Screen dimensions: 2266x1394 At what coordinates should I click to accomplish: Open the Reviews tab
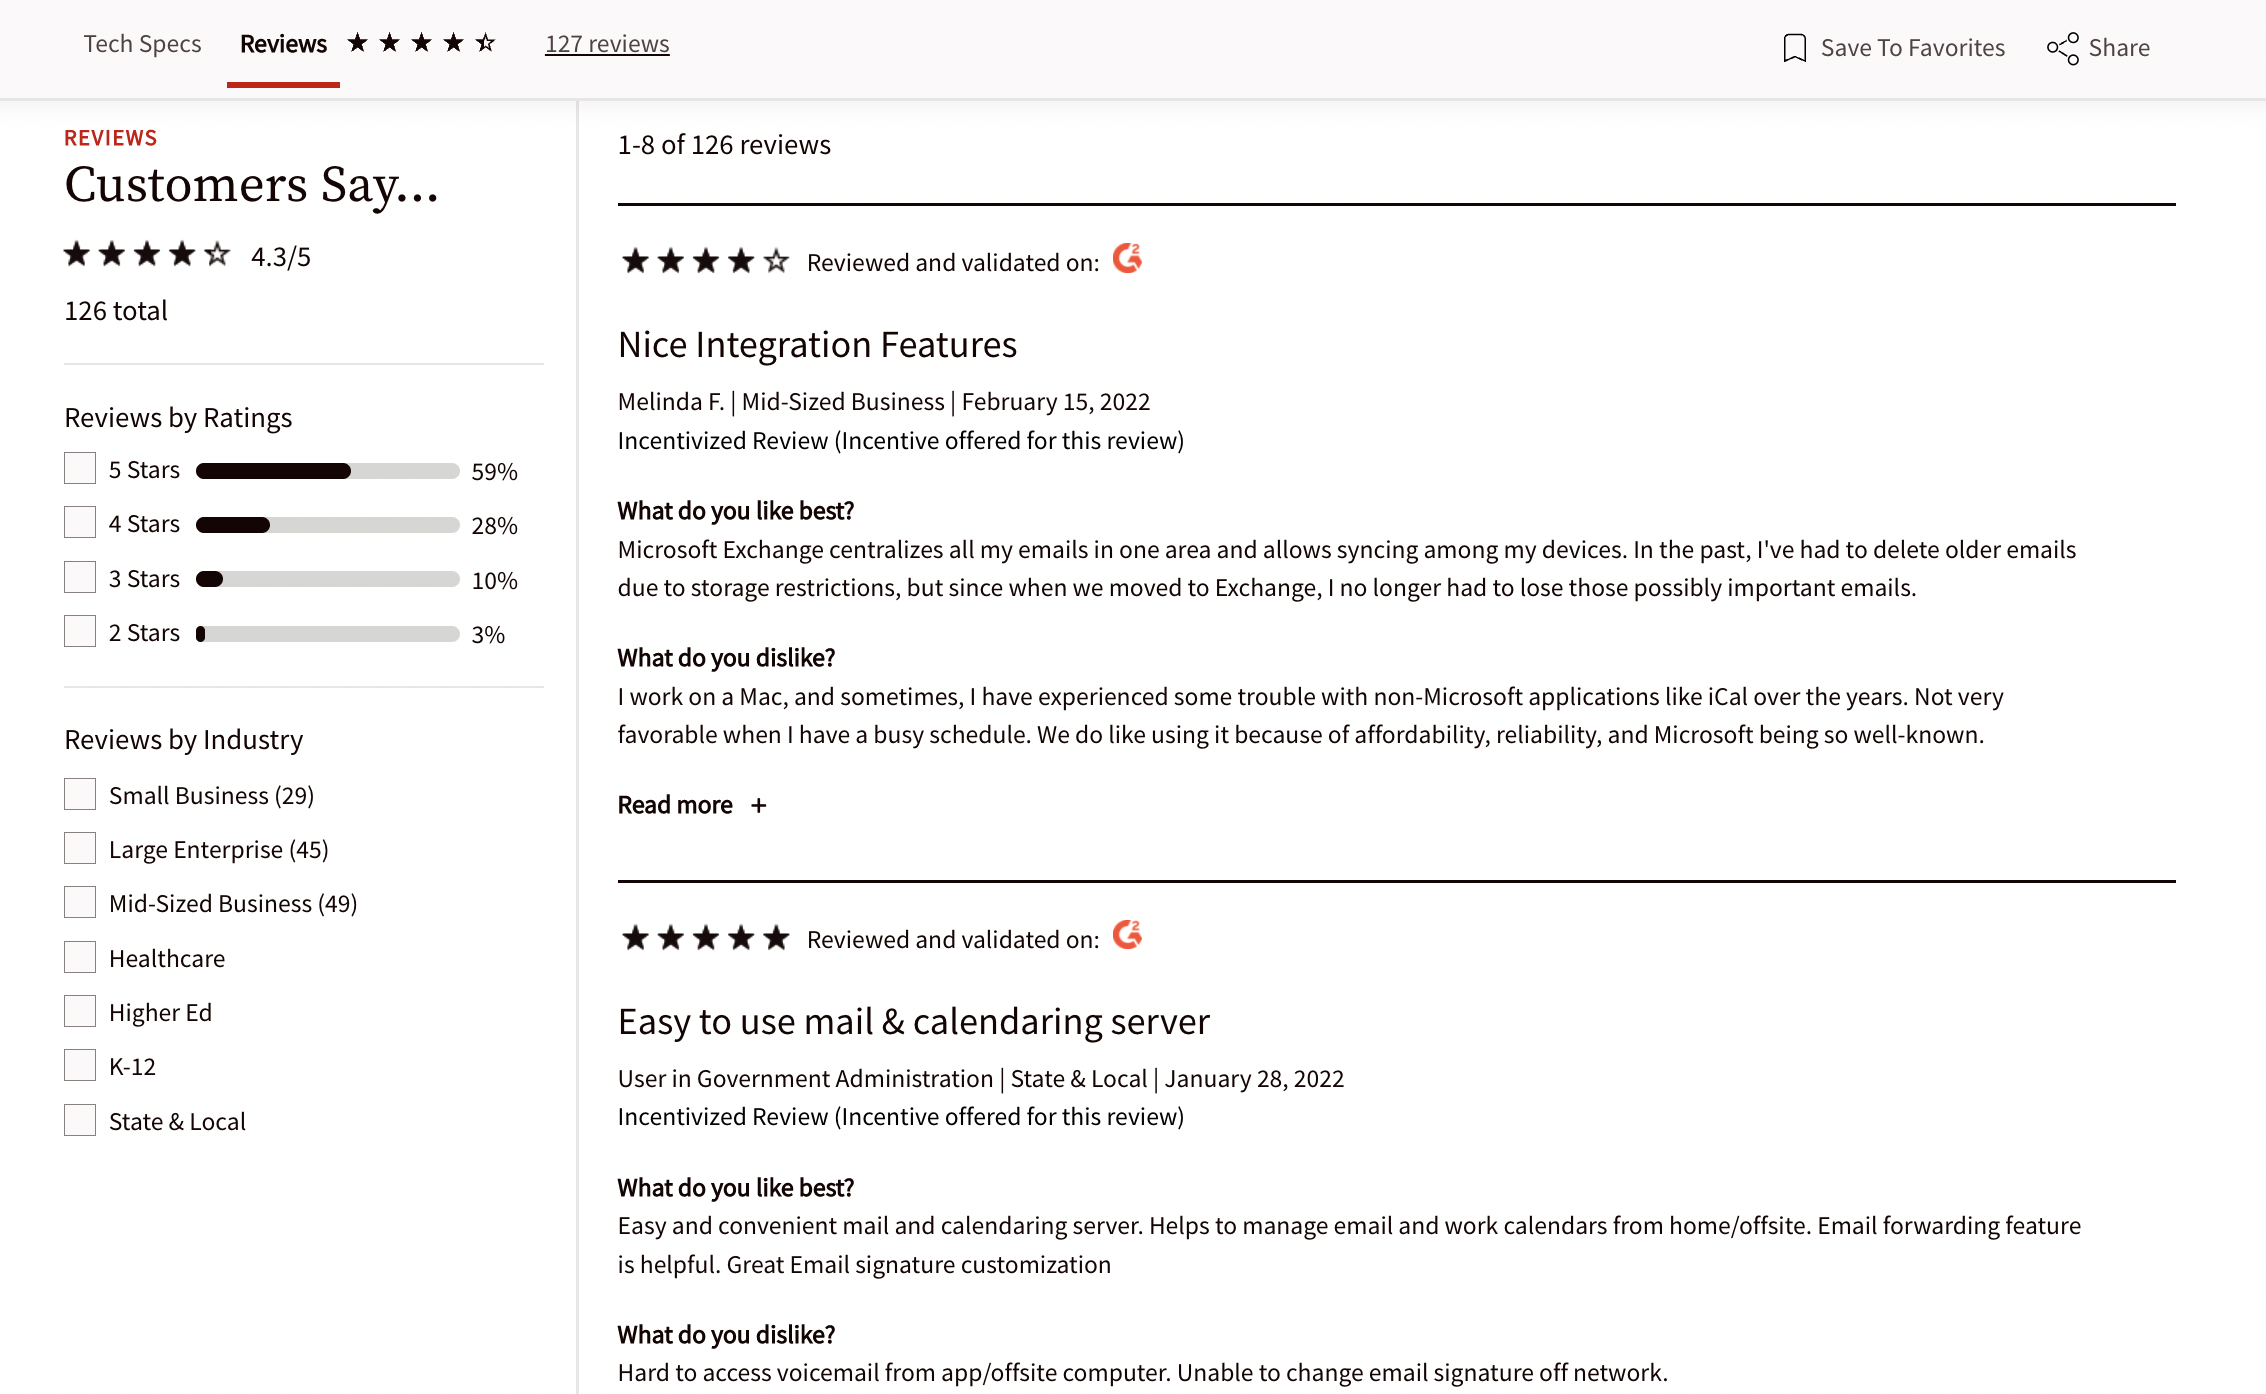[283, 44]
